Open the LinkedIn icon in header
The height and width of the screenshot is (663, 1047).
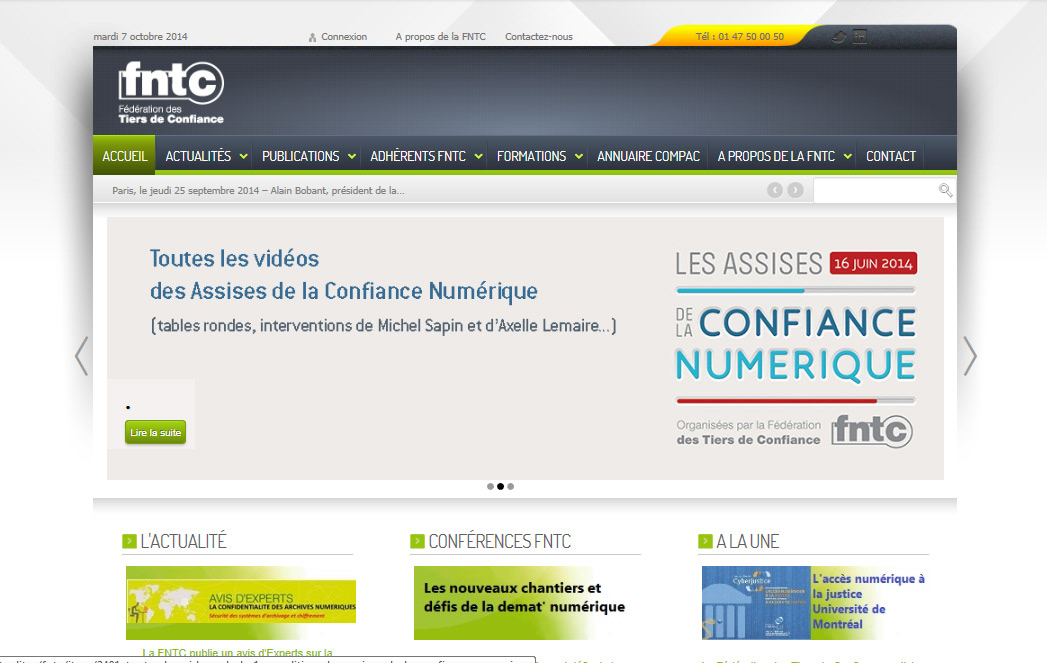tap(860, 36)
